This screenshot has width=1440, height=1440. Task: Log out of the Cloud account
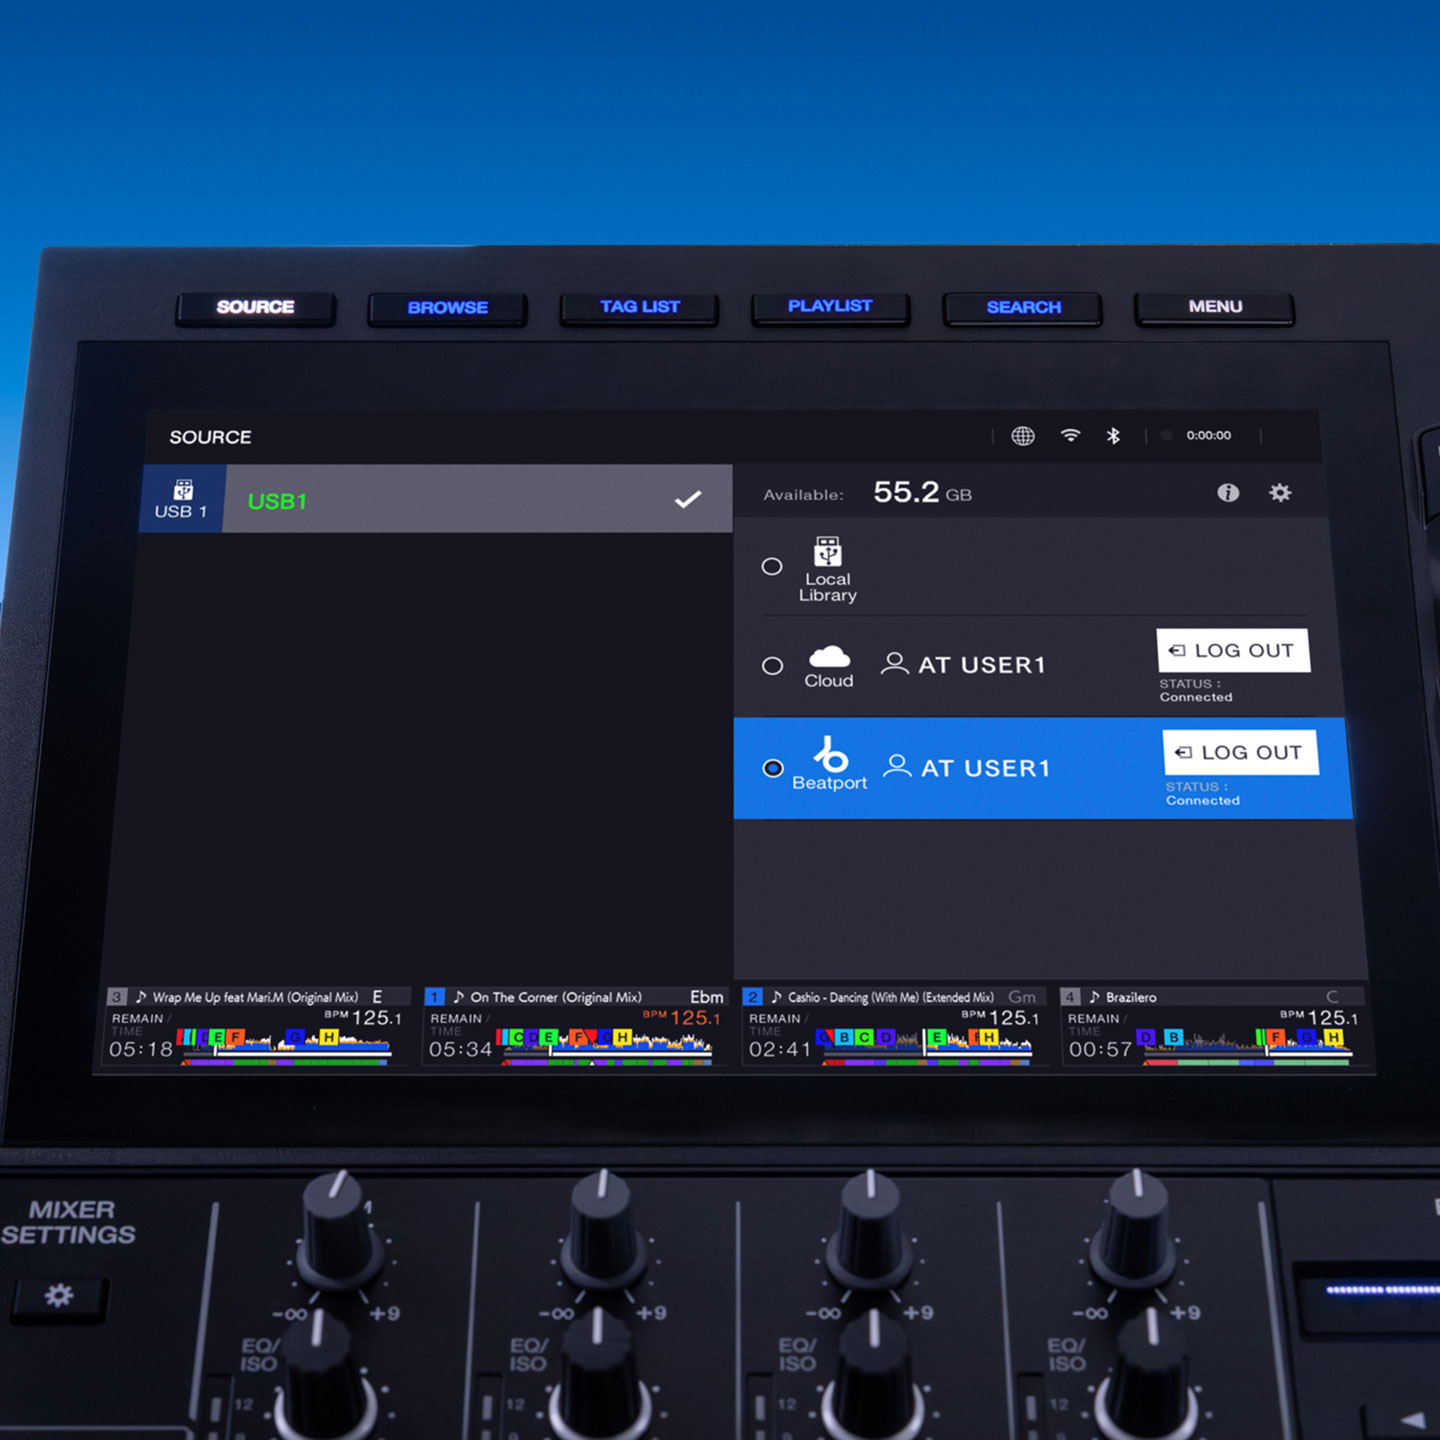[x=1233, y=650]
